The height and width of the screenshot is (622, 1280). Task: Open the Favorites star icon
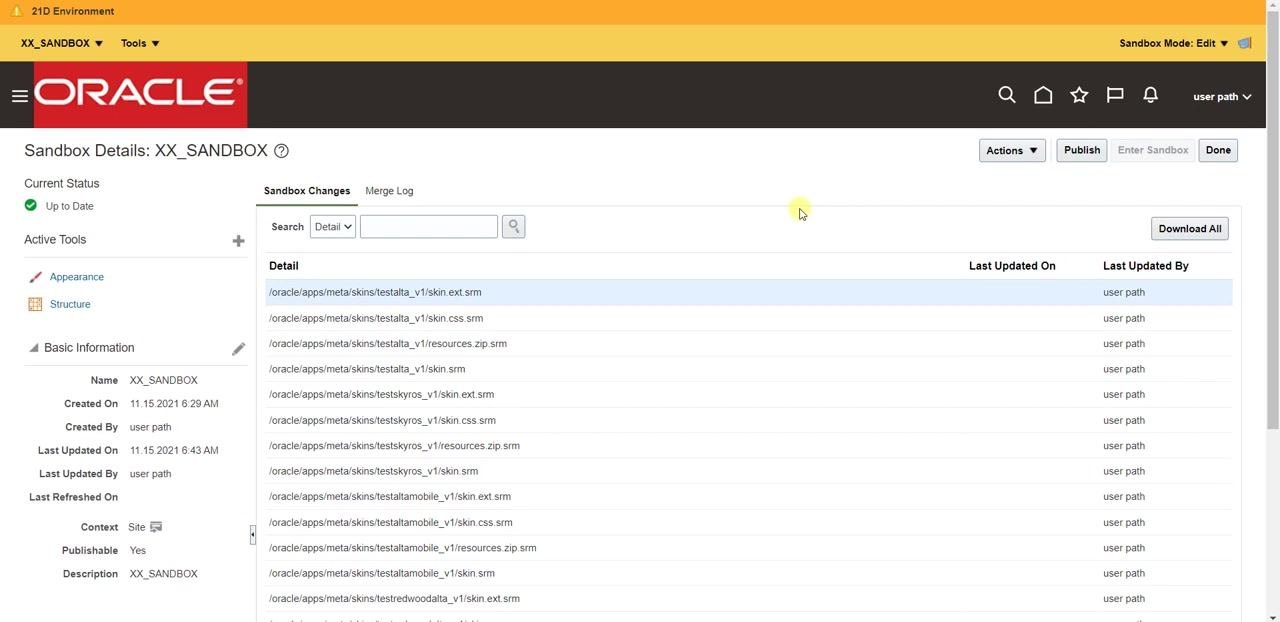coord(1079,95)
